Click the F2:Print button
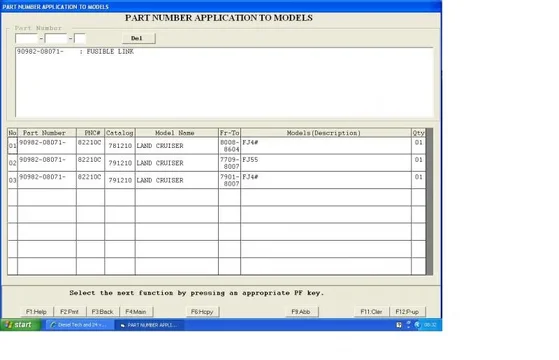The width and height of the screenshot is (559, 360). [70, 312]
